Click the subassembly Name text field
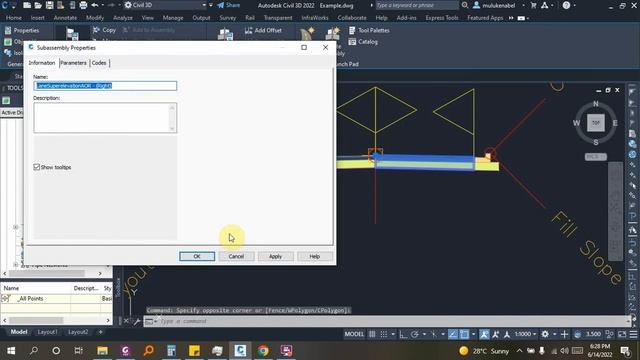The height and width of the screenshot is (360, 640). [x=105, y=86]
